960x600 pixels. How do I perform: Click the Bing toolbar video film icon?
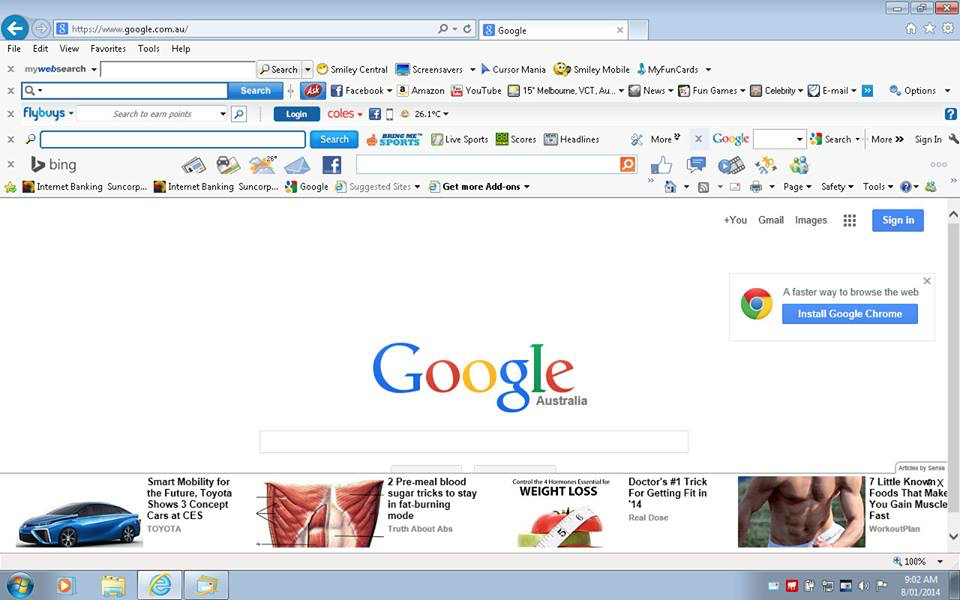[x=731, y=165]
